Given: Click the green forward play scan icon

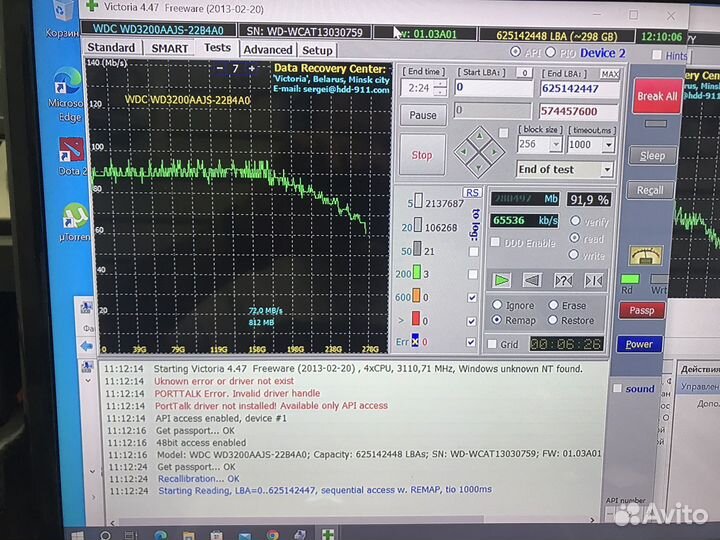Looking at the screenshot, I should point(501,280).
